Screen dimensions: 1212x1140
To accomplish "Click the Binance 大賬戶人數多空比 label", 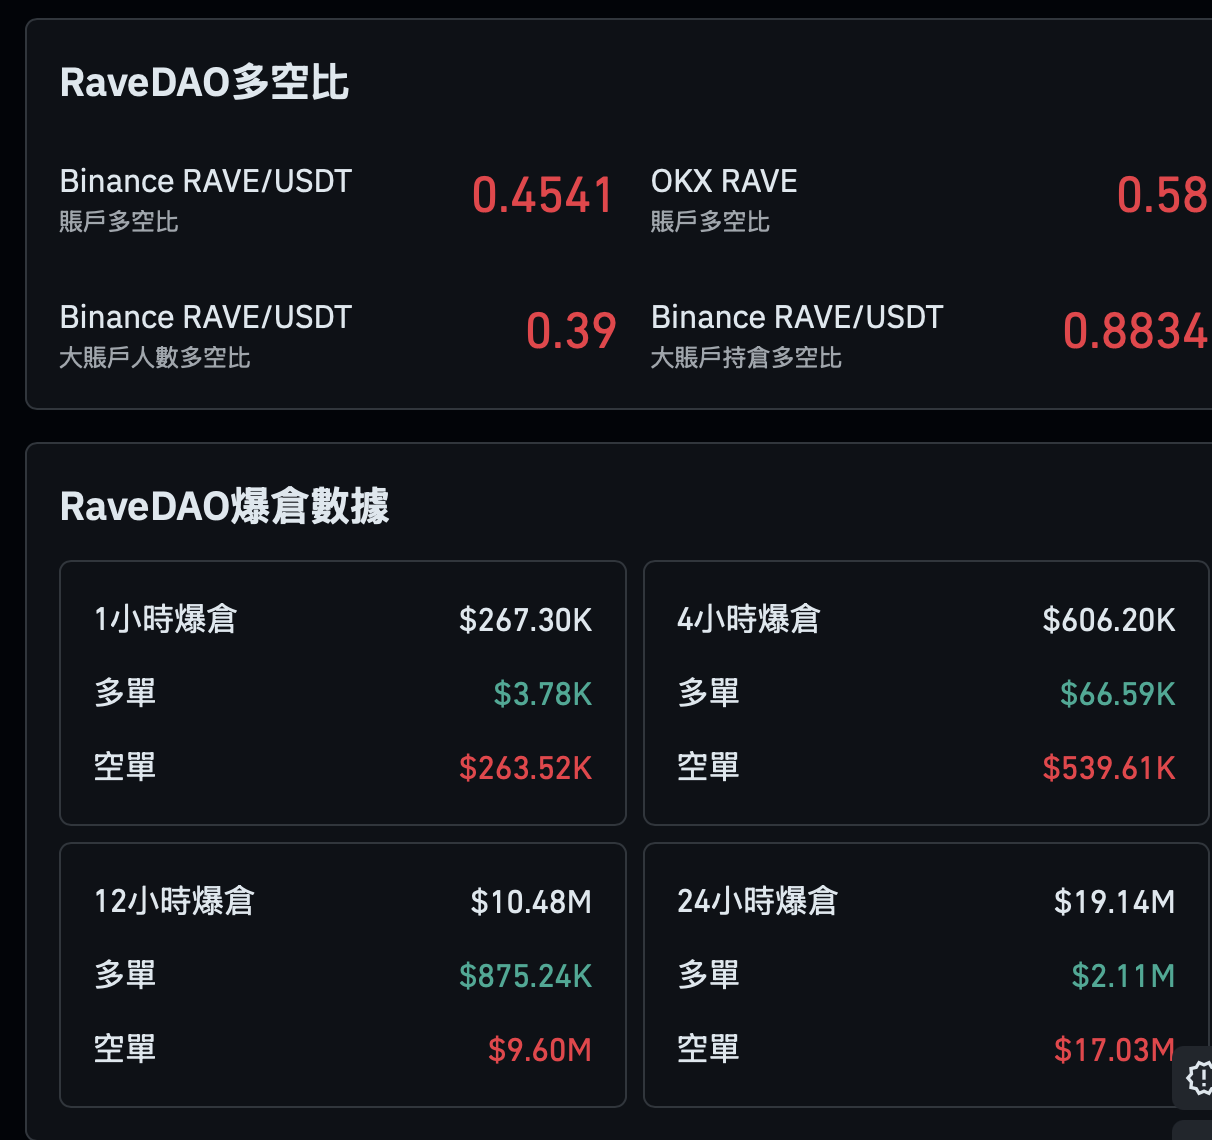I will [205, 334].
